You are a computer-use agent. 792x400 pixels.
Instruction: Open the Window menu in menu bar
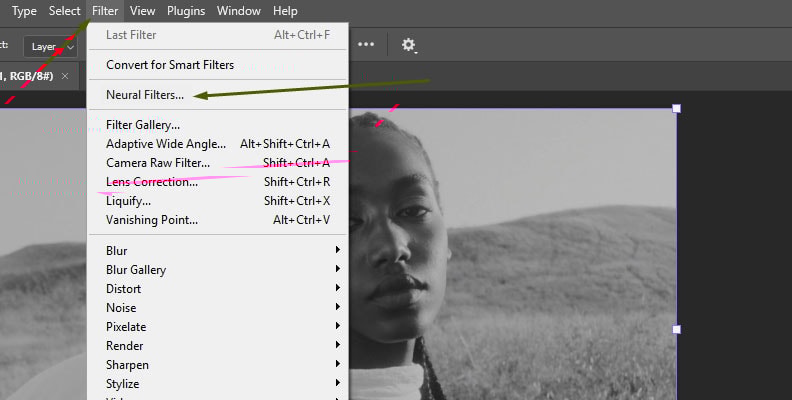pyautogui.click(x=238, y=11)
